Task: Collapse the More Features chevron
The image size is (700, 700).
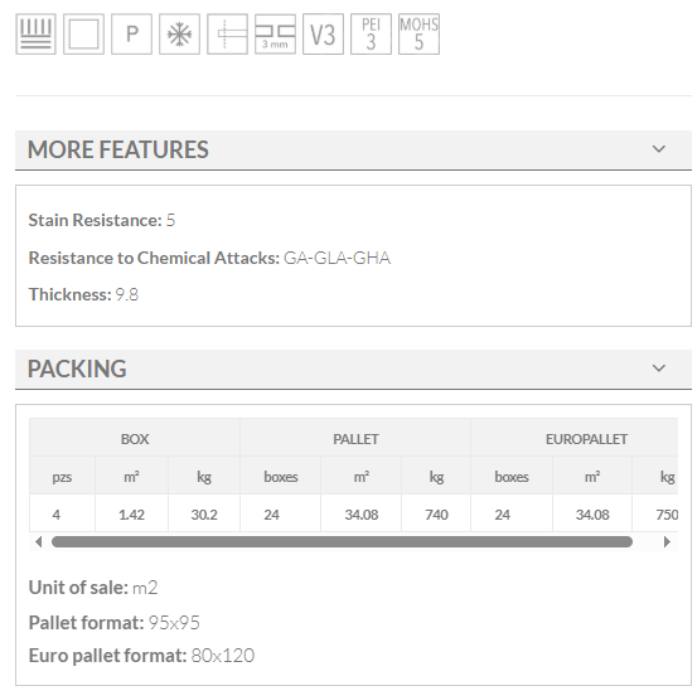Action: coord(658,149)
